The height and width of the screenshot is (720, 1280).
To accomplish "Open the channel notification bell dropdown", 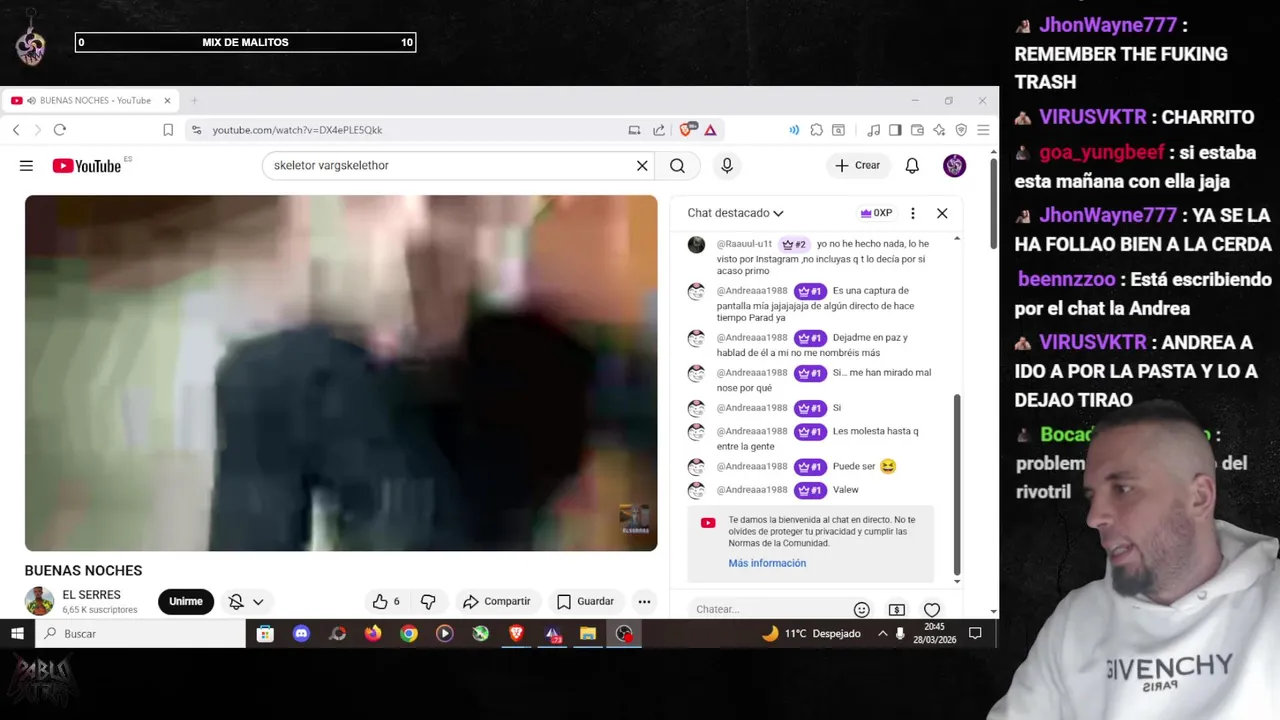I will click(x=246, y=601).
